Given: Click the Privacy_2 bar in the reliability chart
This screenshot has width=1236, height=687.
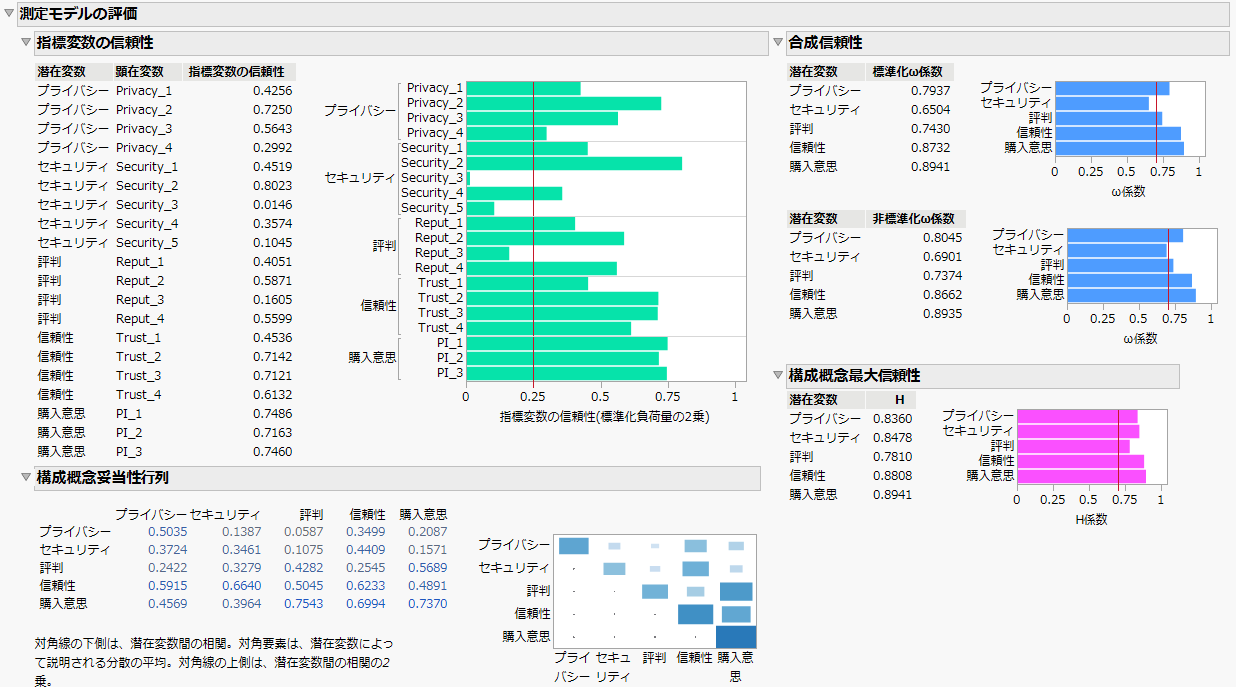Looking at the screenshot, I should (x=563, y=103).
